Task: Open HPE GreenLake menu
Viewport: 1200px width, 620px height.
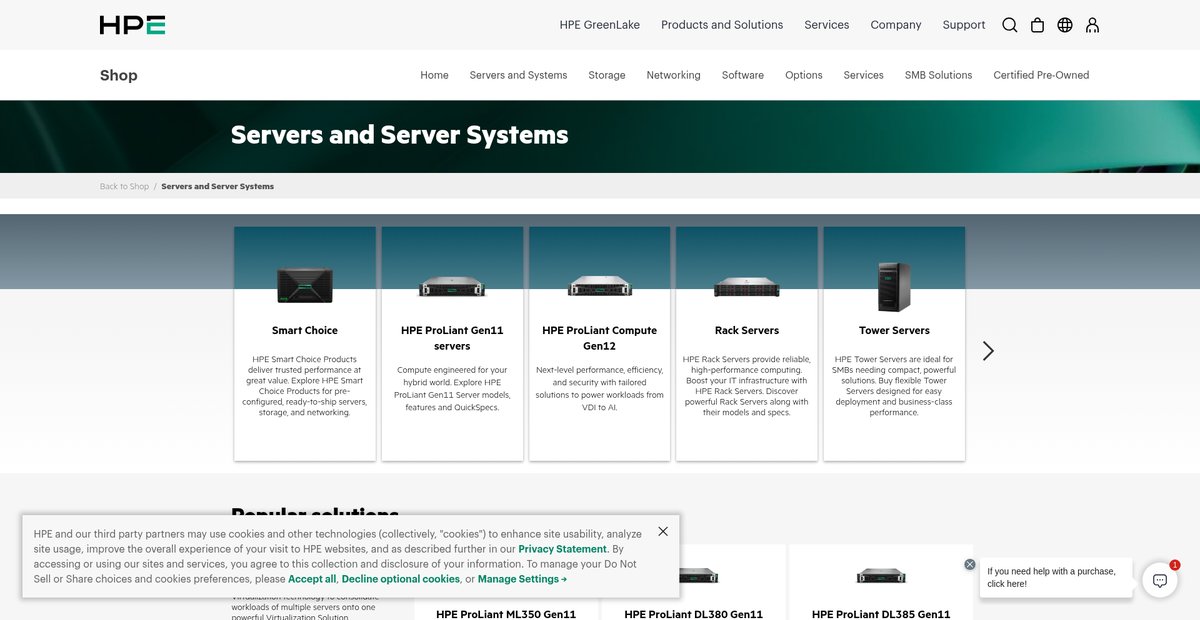Action: tap(600, 25)
